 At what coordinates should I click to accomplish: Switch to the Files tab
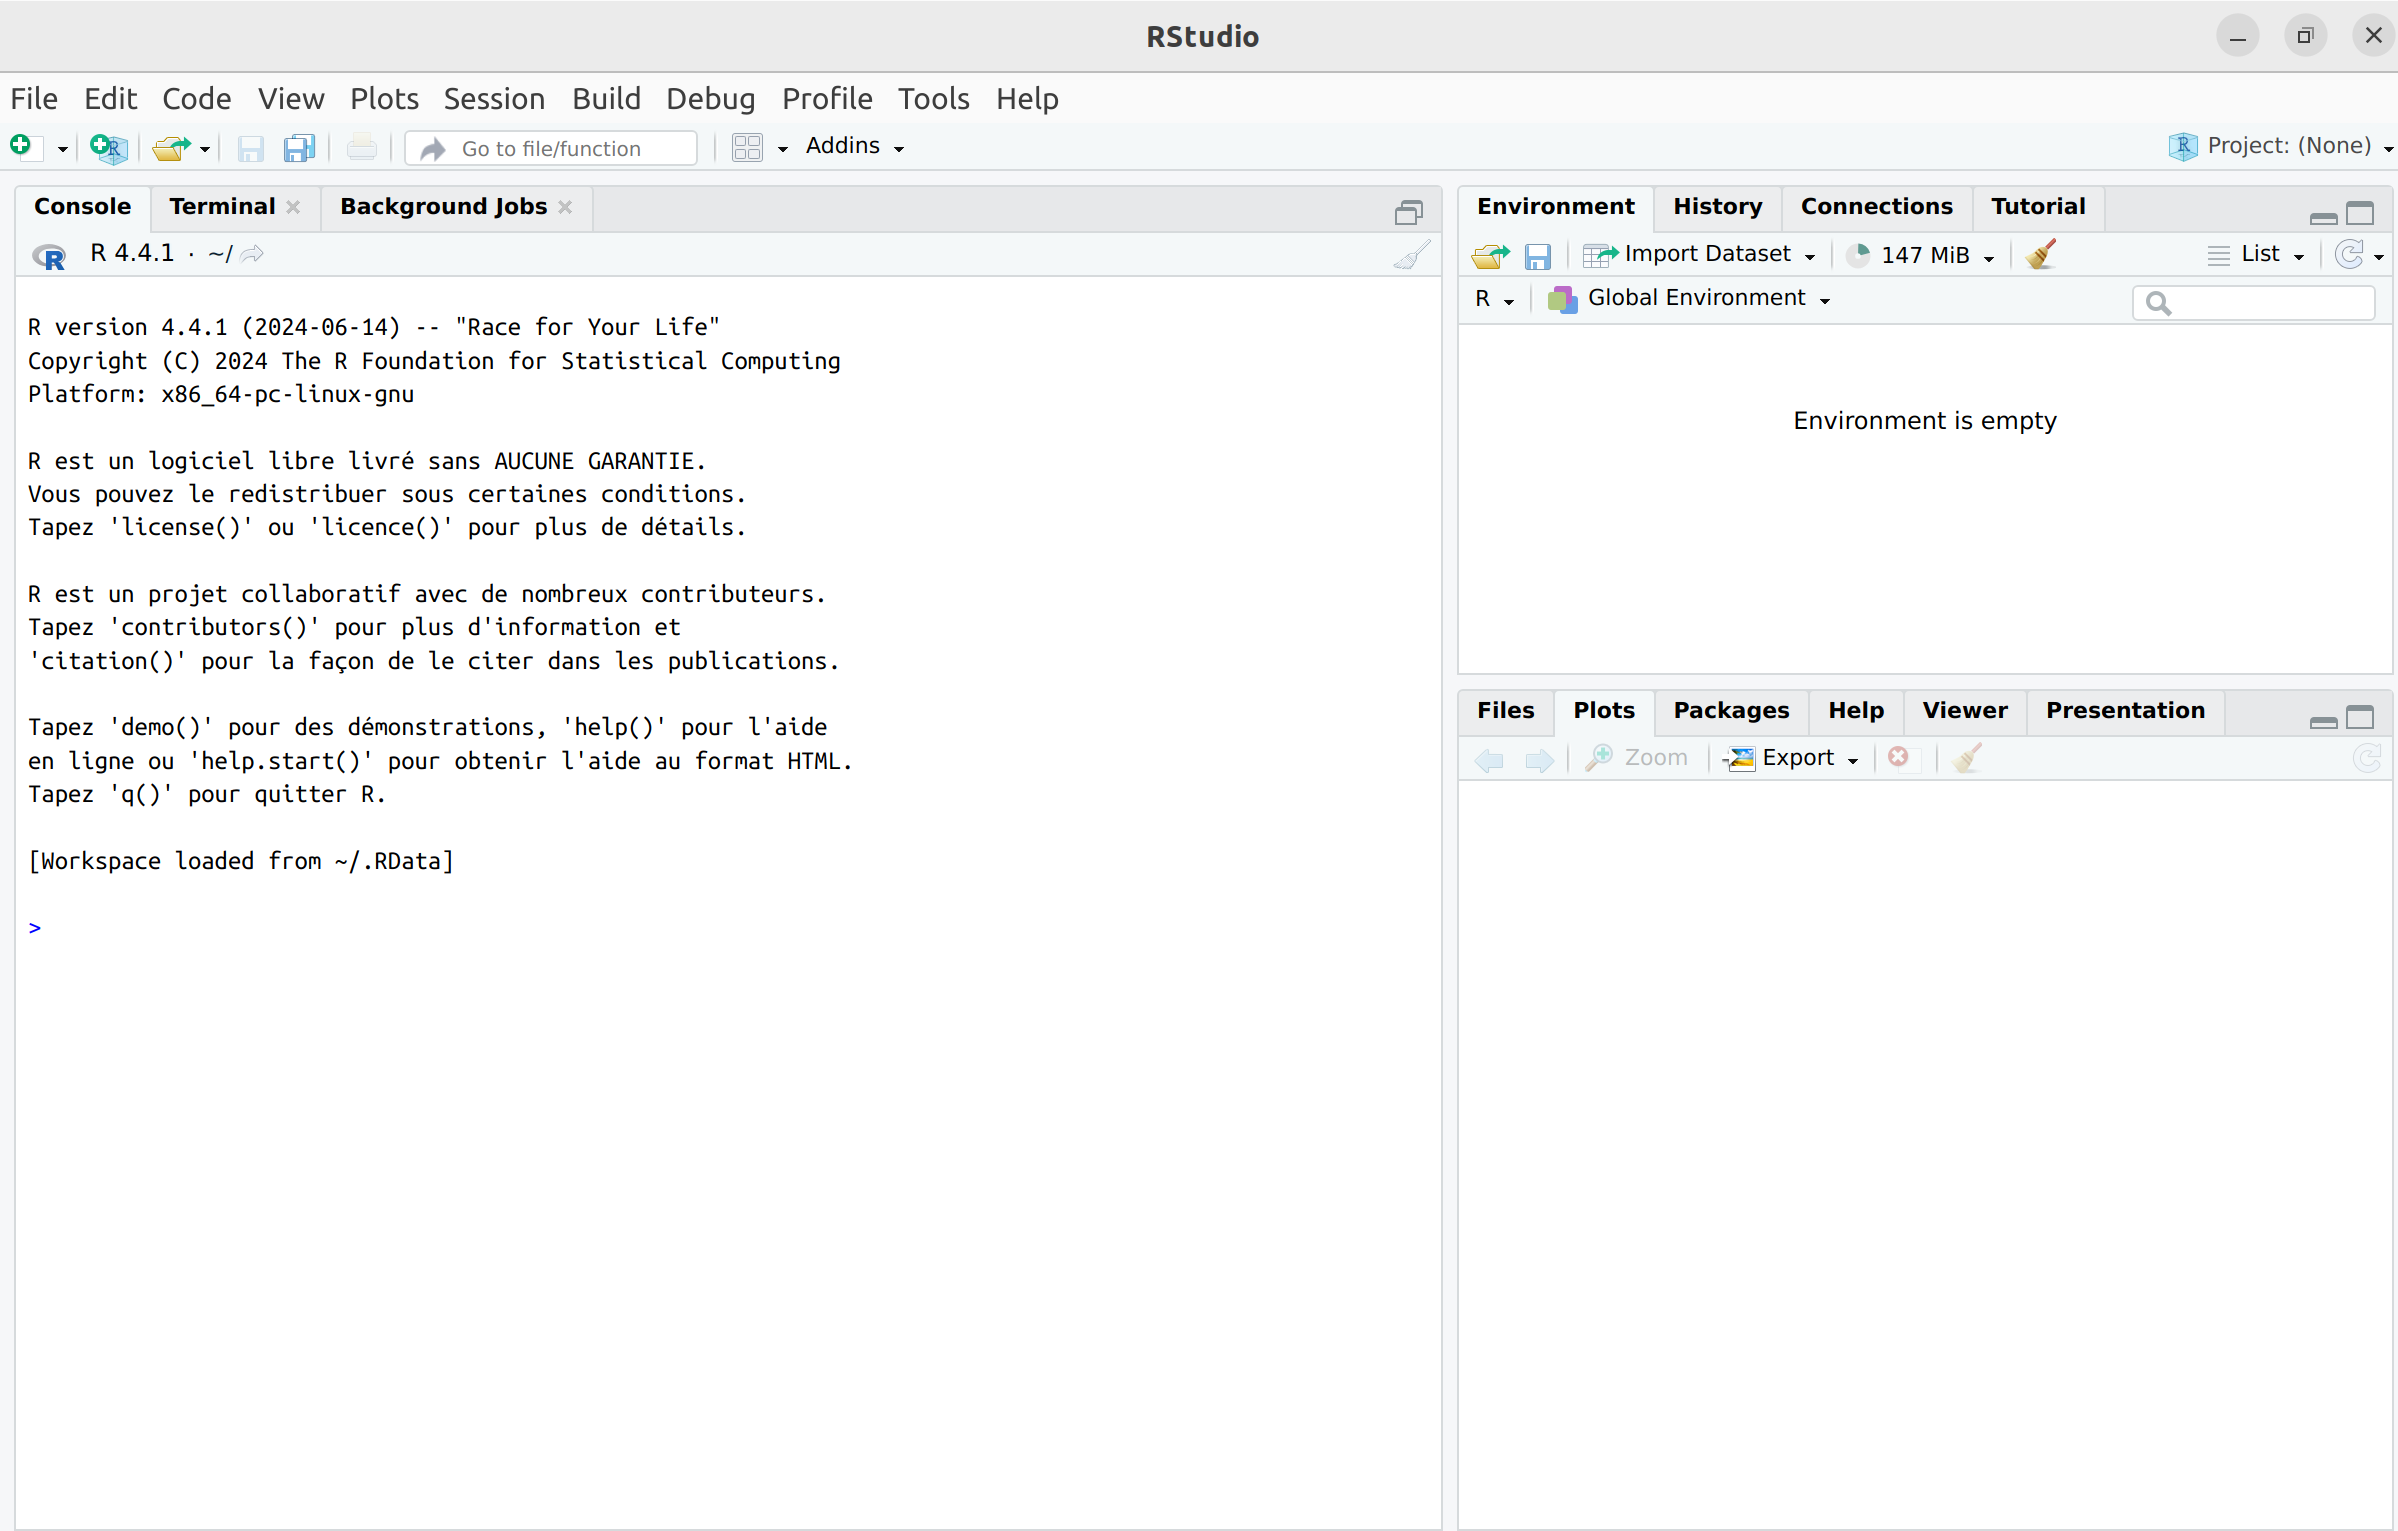1505,711
